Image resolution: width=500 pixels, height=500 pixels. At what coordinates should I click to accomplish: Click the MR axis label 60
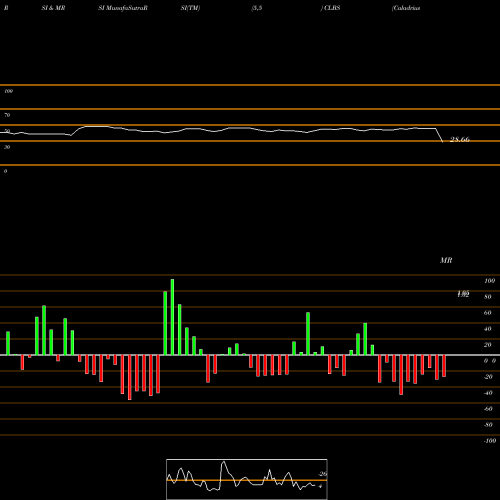[488, 313]
